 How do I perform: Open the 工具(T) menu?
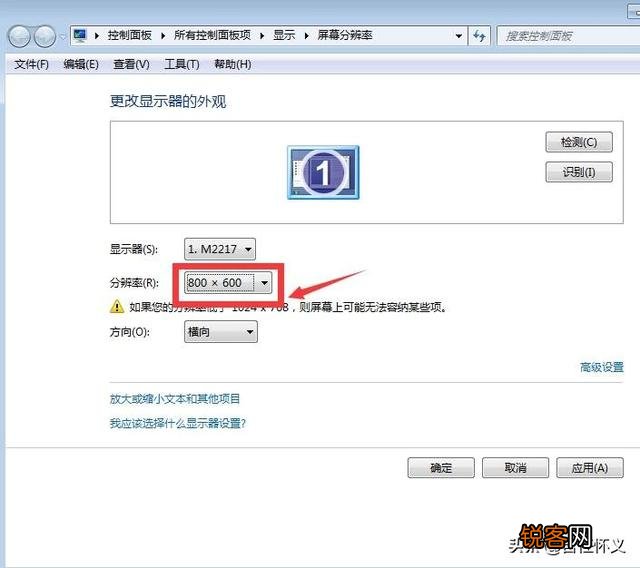click(182, 64)
